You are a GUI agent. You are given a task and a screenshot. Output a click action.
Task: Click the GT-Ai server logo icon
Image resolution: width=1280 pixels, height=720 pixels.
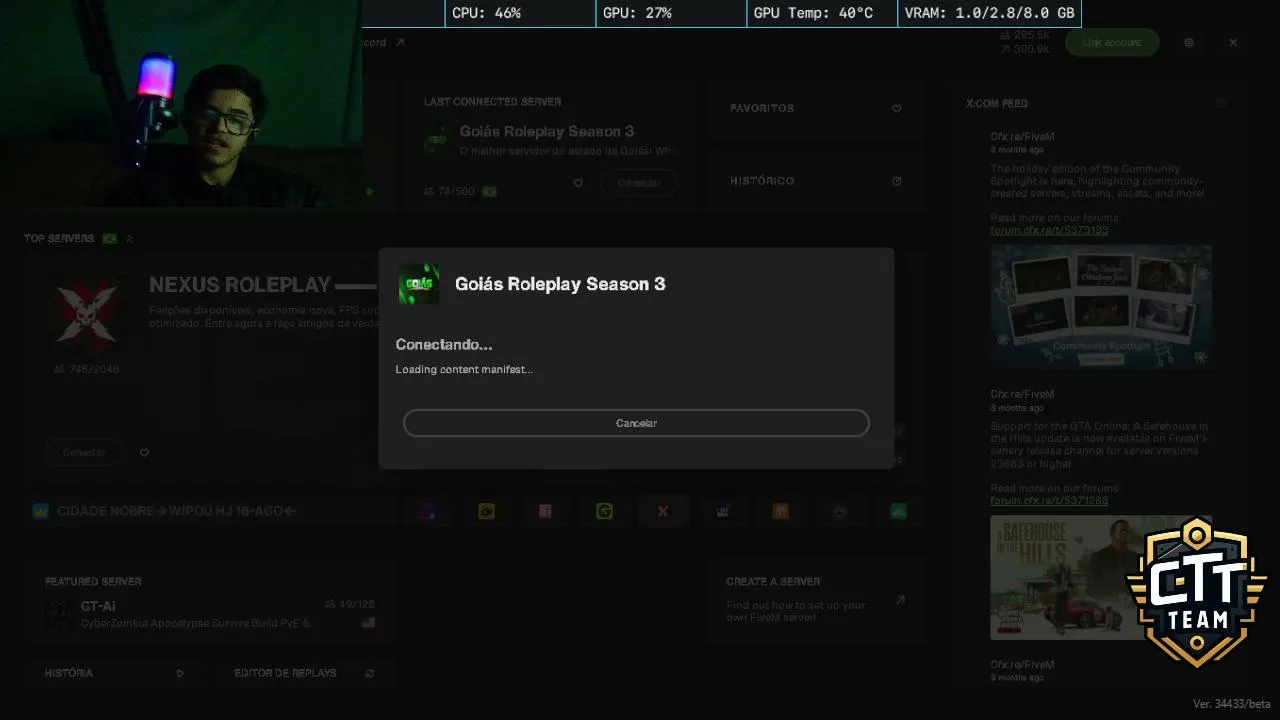pos(60,614)
